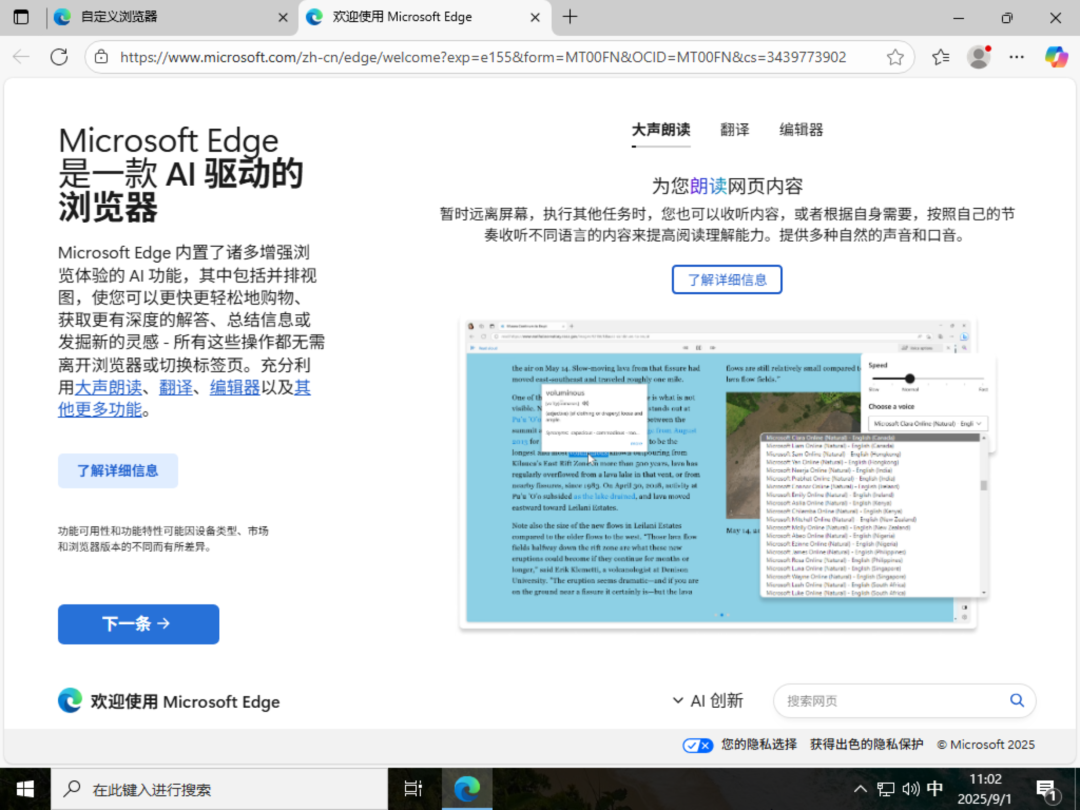Toggle 您的隐私选择 privacy switch icon
Screen dimensions: 1080x810
[698, 745]
